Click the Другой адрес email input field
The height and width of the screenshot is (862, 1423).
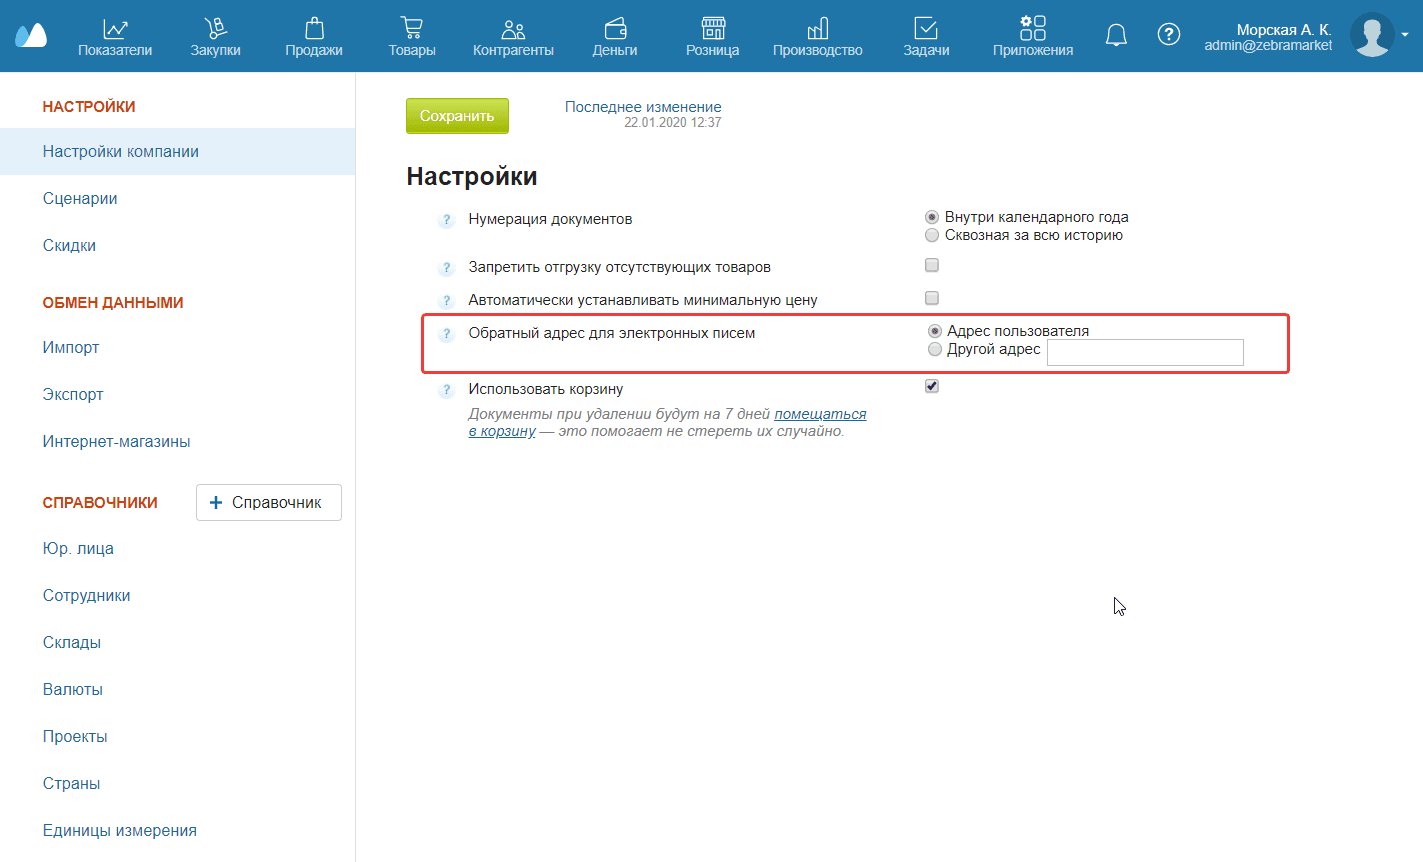[x=1144, y=352]
